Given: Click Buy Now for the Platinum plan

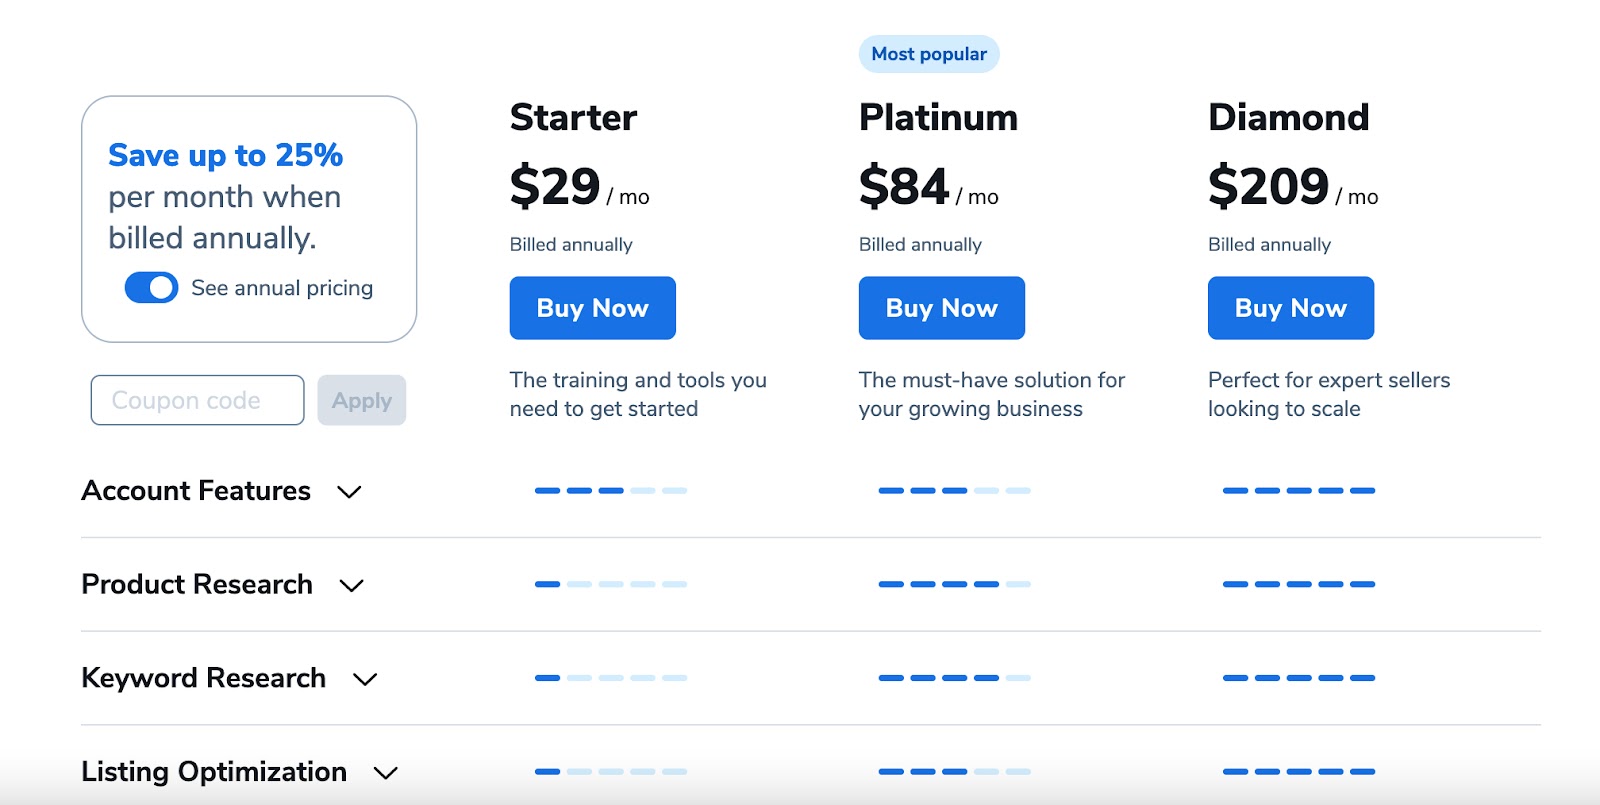Looking at the screenshot, I should coord(941,308).
